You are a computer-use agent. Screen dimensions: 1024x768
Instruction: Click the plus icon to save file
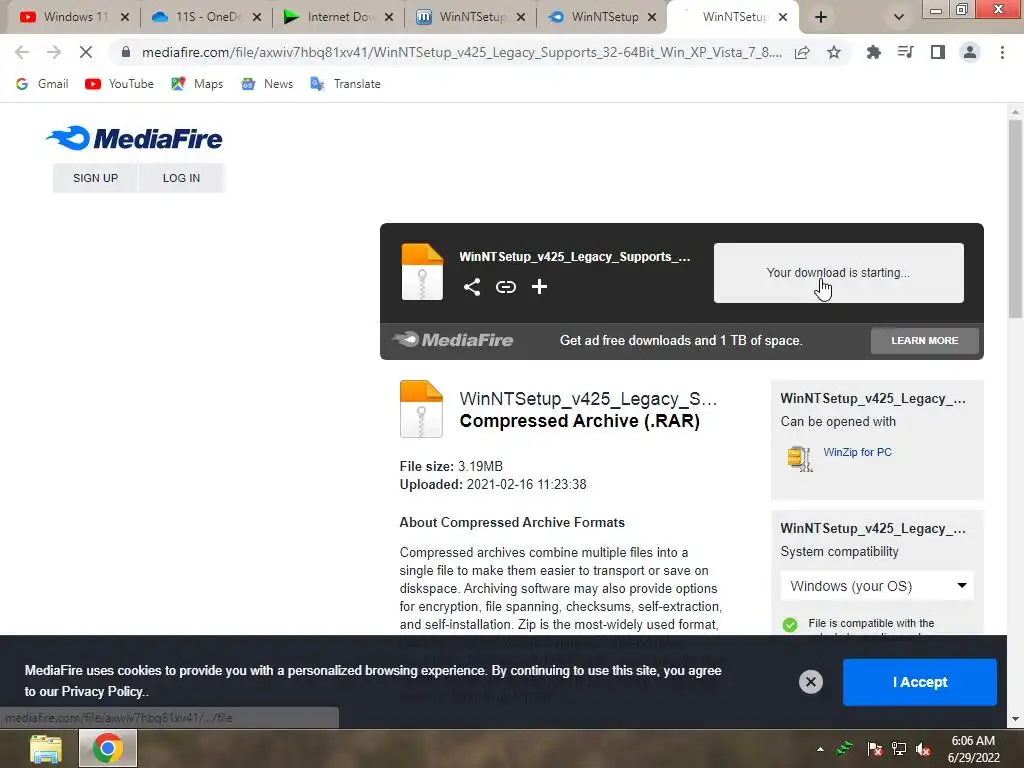[x=539, y=287]
